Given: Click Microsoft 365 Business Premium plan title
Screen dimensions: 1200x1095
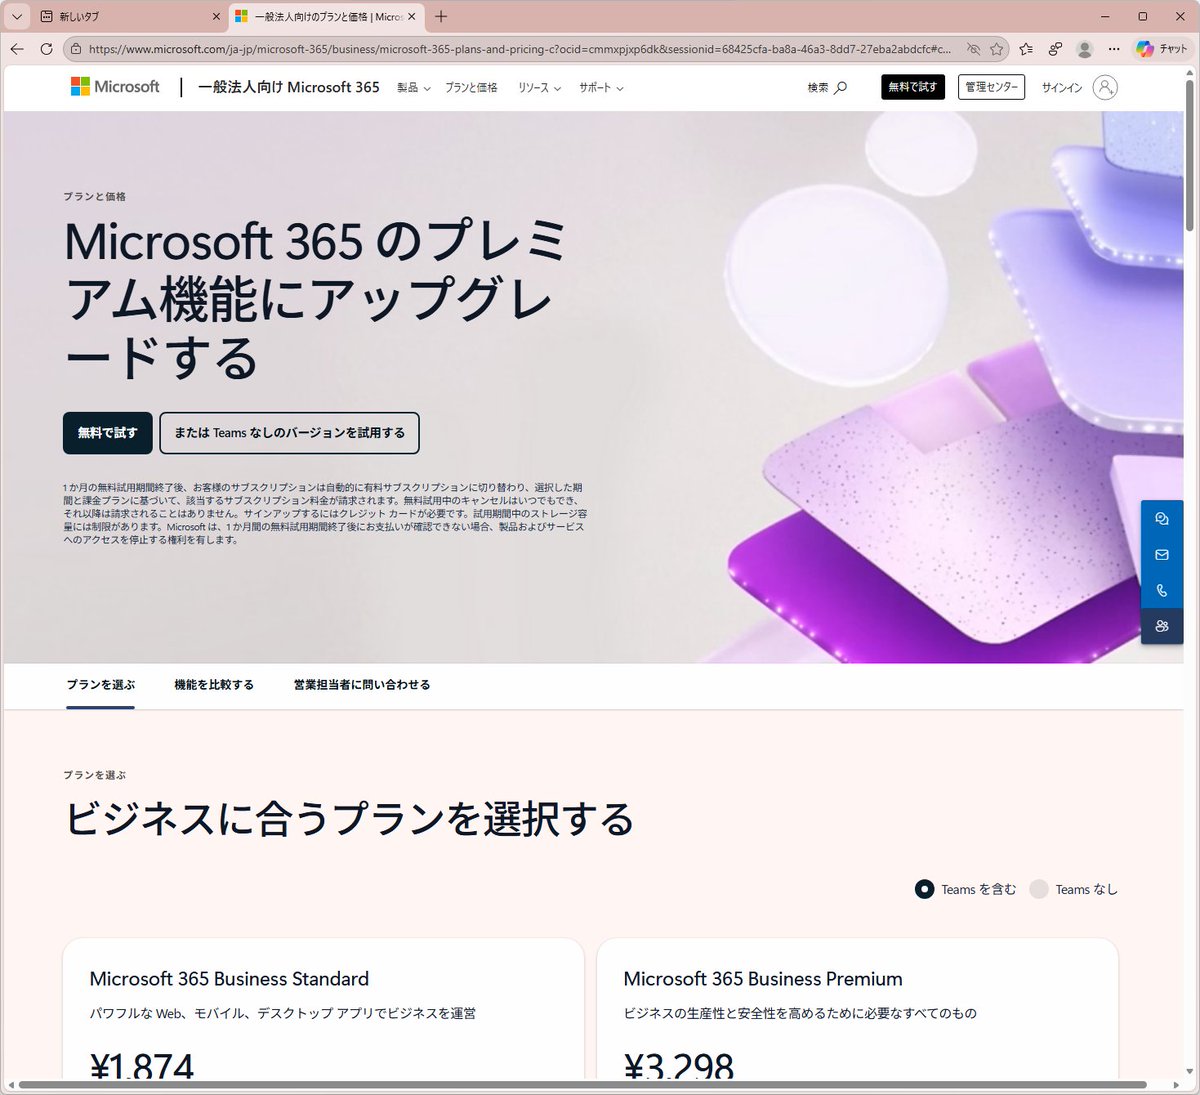Looking at the screenshot, I should (x=763, y=979).
